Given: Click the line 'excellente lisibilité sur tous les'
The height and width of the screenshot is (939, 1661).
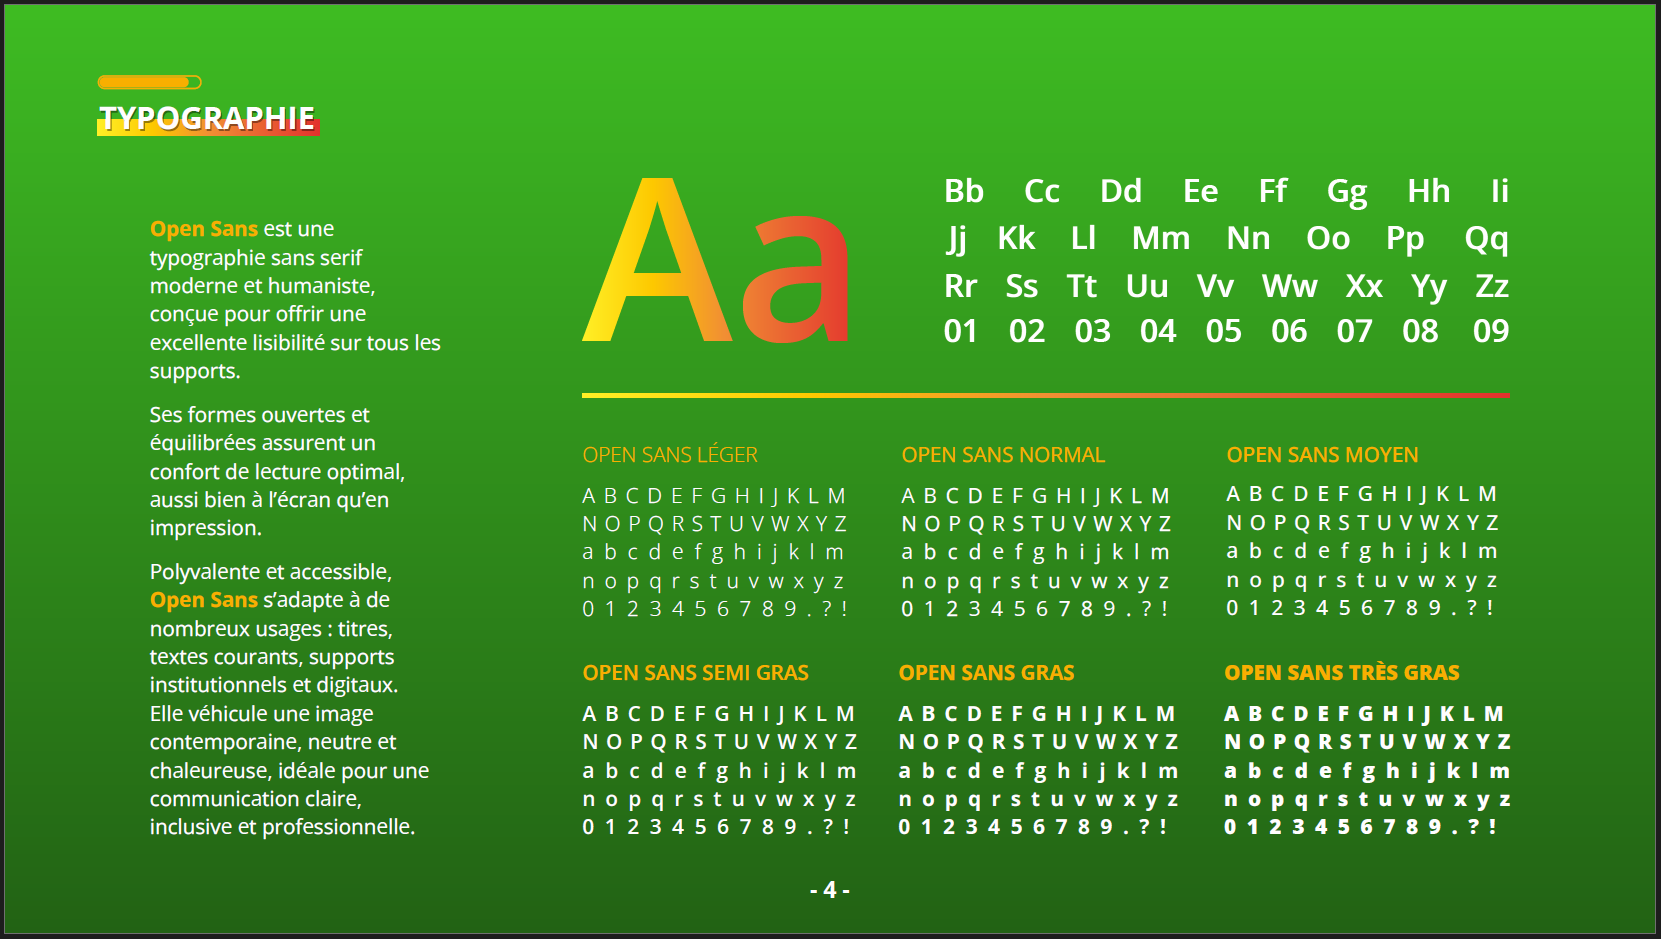Looking at the screenshot, I should [x=295, y=343].
